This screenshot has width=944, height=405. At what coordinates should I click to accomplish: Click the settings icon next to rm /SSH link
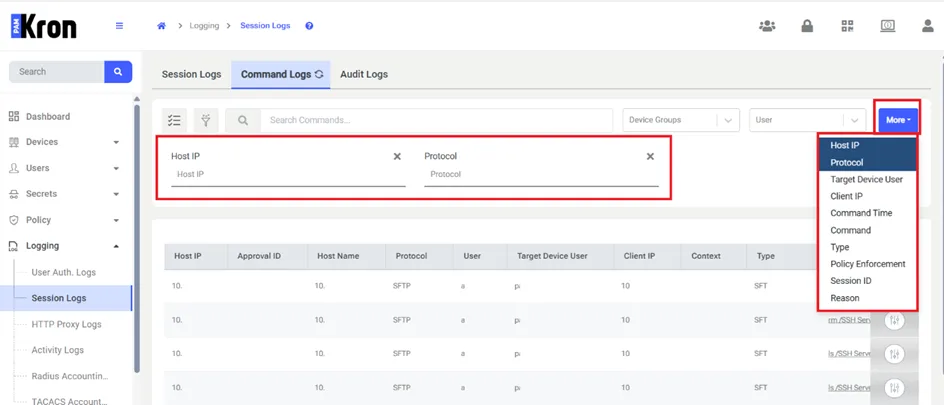(895, 321)
